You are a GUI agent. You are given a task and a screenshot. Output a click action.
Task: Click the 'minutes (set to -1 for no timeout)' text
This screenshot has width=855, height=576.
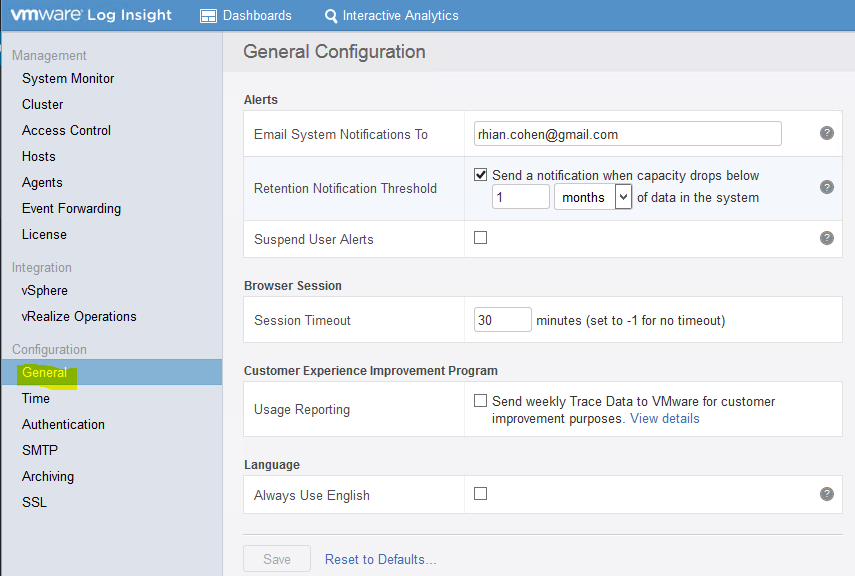click(x=631, y=320)
